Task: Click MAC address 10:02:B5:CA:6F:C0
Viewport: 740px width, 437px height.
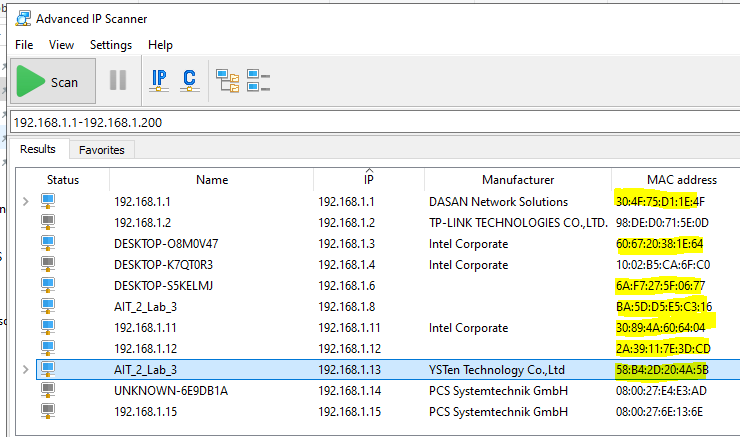Action: point(663,265)
